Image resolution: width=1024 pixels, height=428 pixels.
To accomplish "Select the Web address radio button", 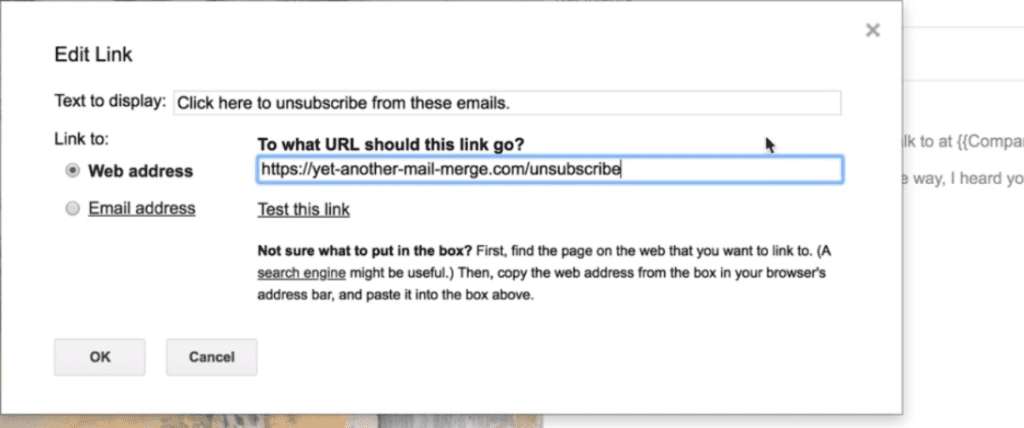I will coord(73,171).
